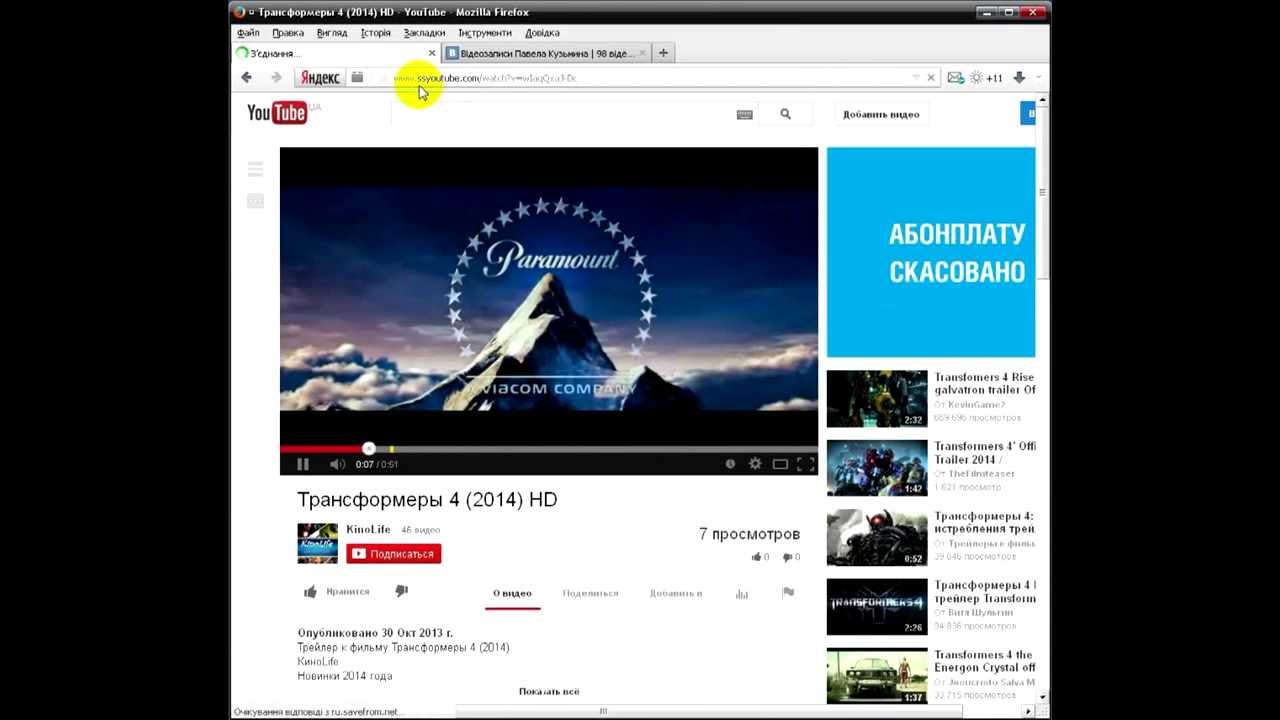Click the page scroll up arrow
This screenshot has width=1280, height=720.
tap(1043, 100)
